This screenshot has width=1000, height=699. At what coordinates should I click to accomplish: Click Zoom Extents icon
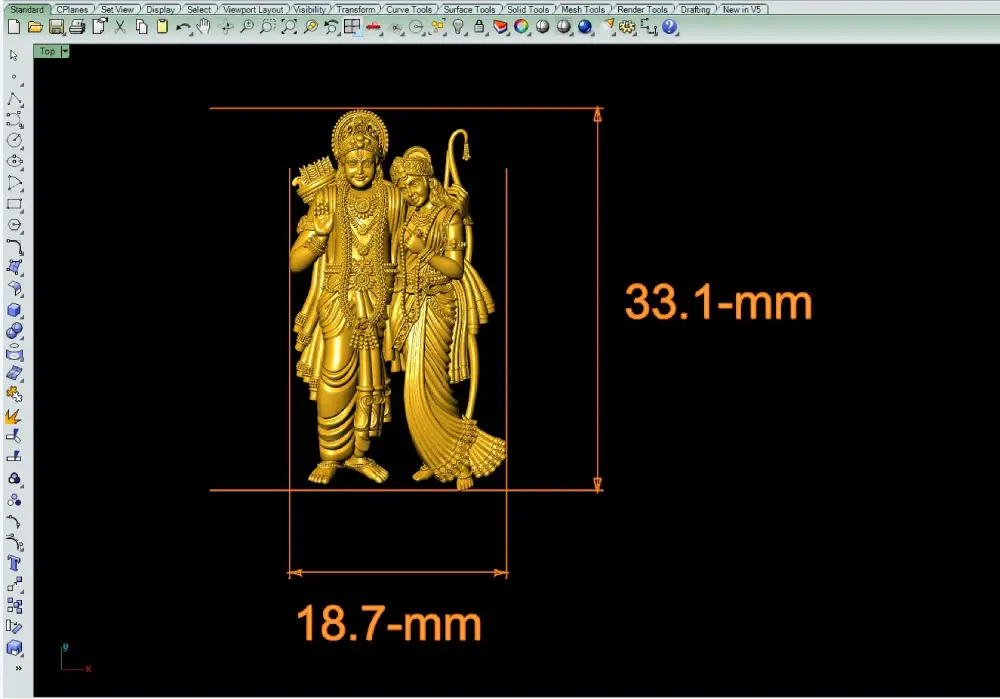288,27
